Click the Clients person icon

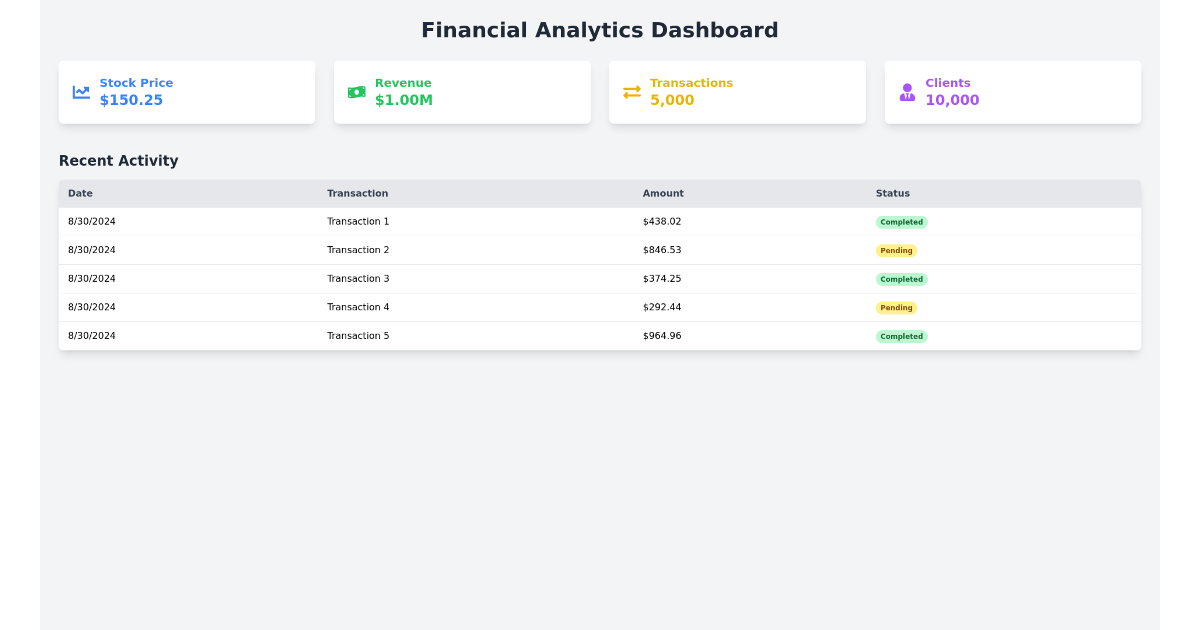click(x=907, y=92)
